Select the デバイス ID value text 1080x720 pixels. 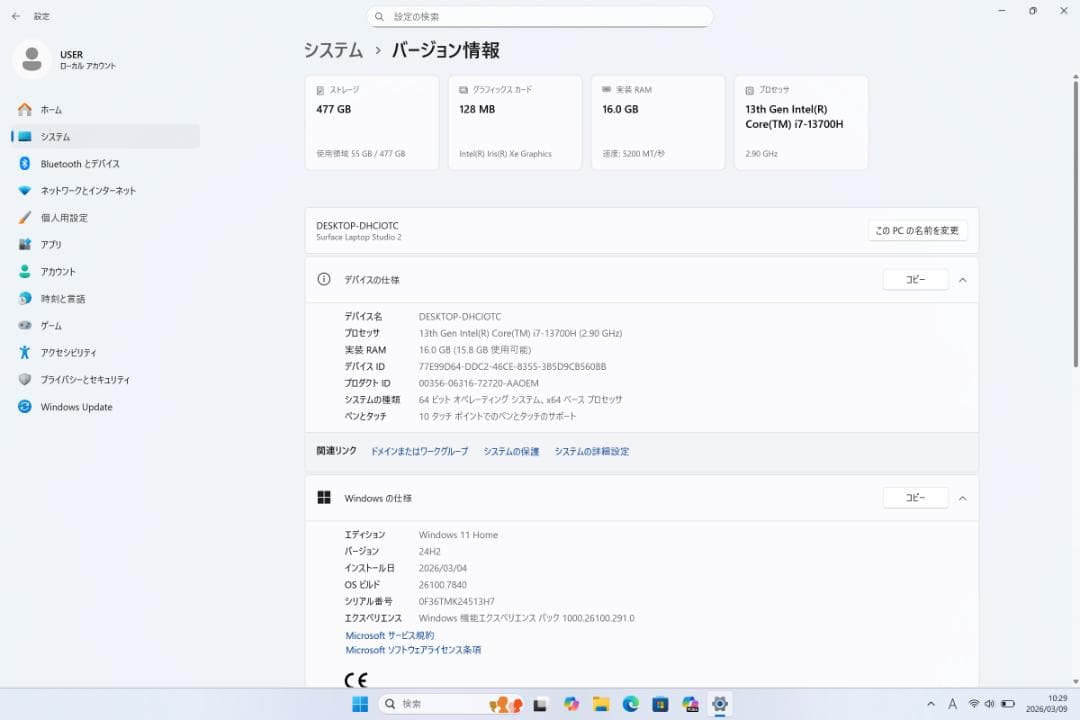(x=512, y=367)
